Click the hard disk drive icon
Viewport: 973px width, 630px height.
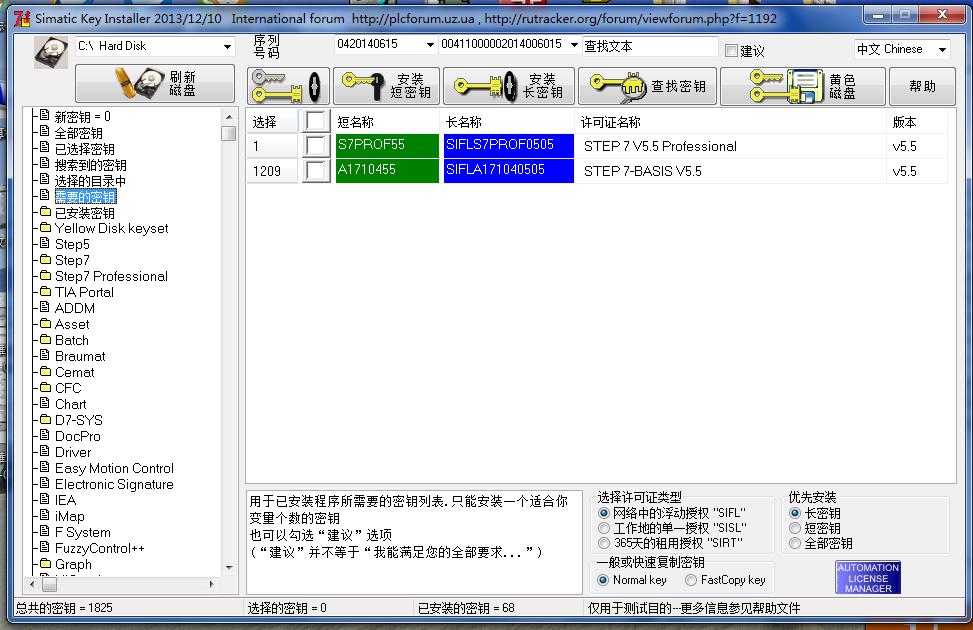click(50, 52)
